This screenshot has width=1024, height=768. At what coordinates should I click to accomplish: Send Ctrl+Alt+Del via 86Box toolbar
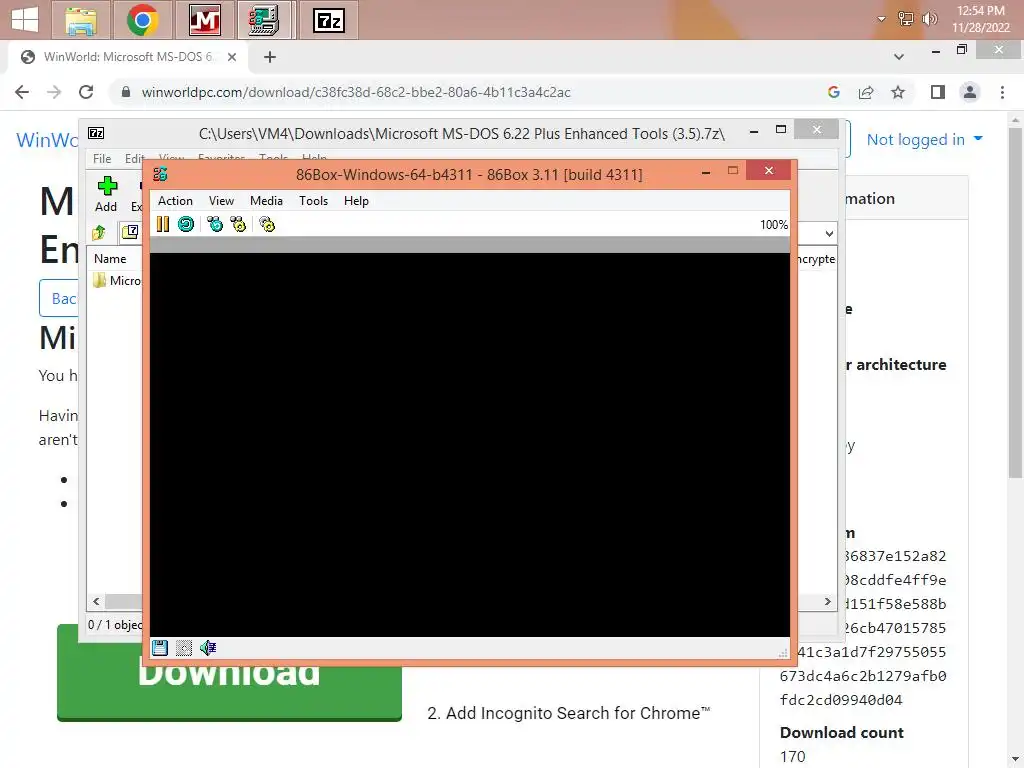(215, 225)
